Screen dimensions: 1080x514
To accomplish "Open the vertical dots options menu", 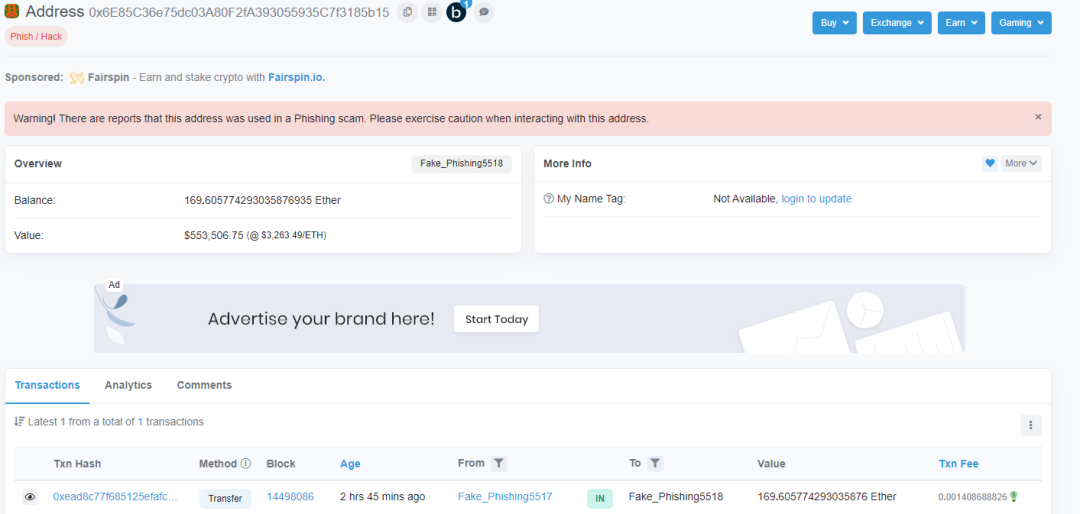I will [x=1030, y=425].
